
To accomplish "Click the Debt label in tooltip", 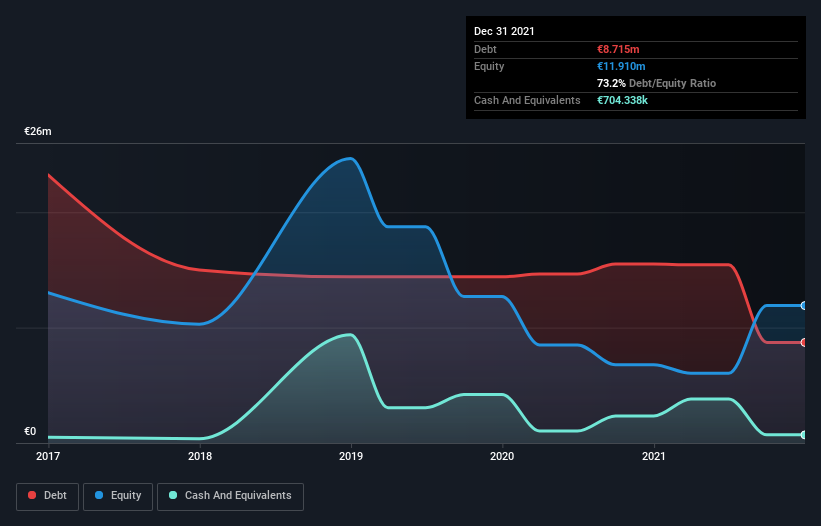I will pos(485,49).
